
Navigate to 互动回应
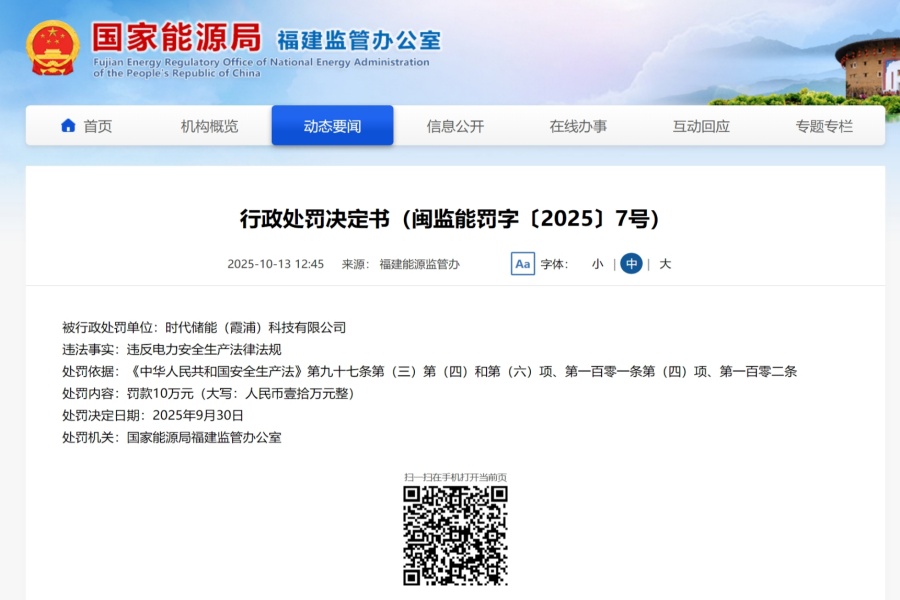pyautogui.click(x=701, y=126)
